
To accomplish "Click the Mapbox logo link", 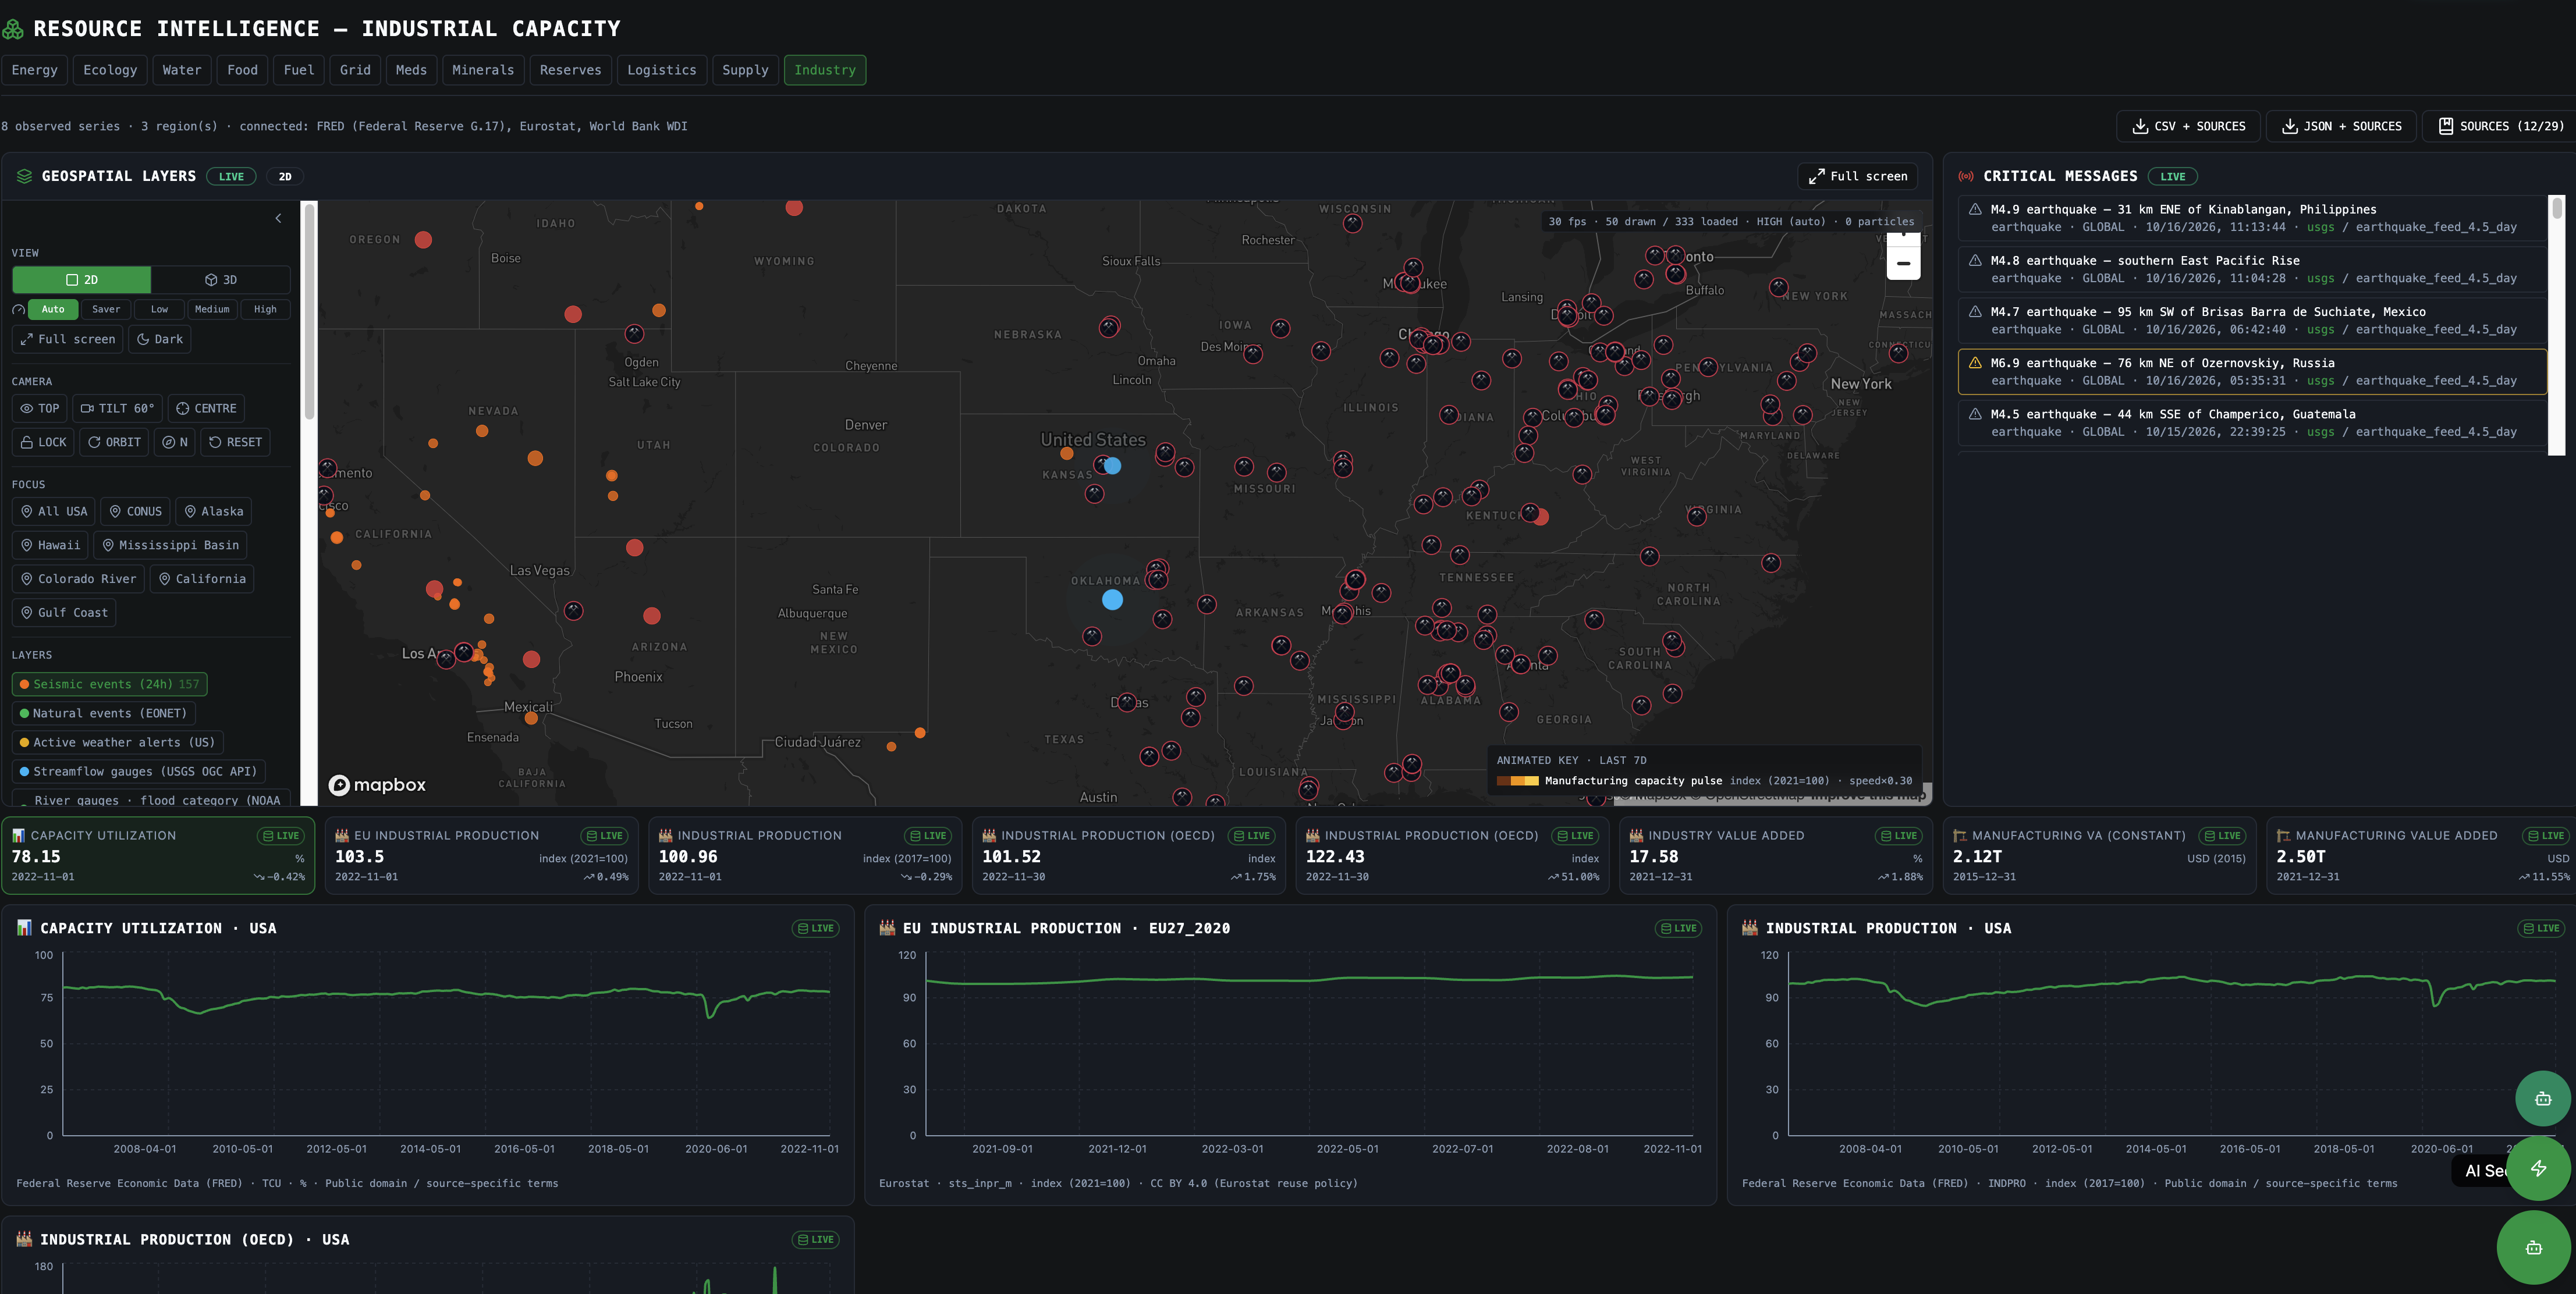I will [x=377, y=785].
